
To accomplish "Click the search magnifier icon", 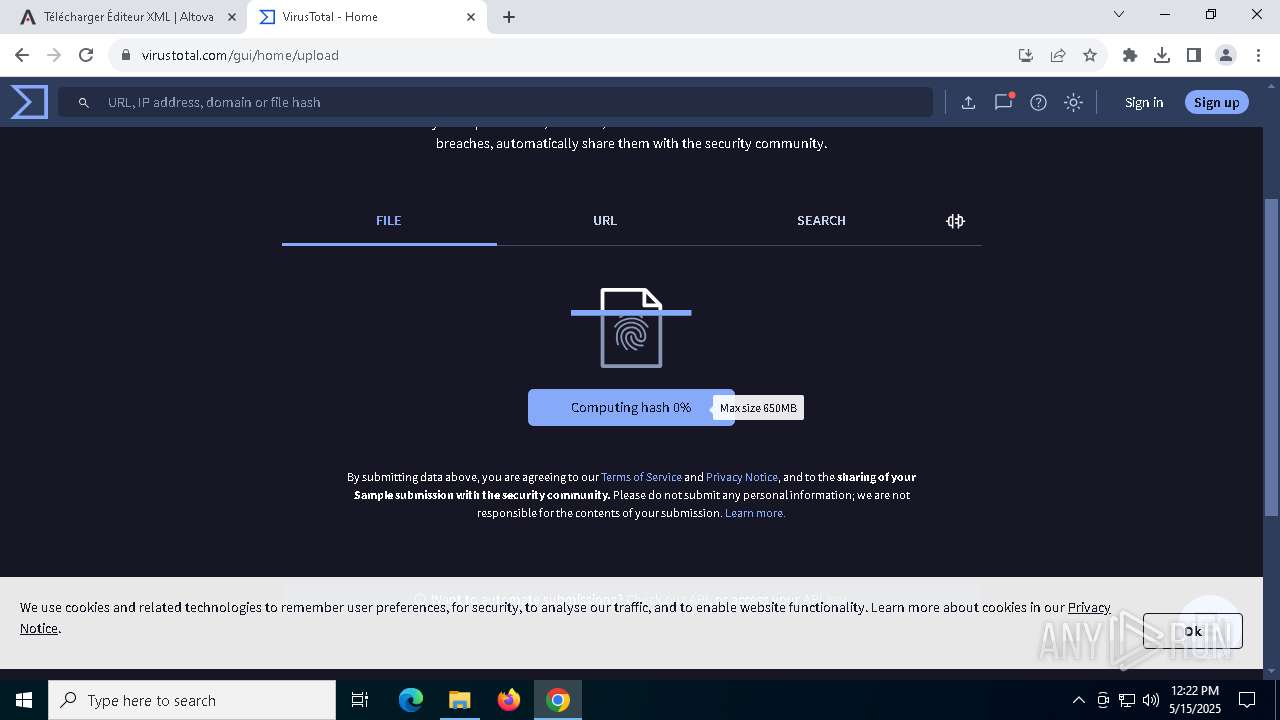I will point(84,102).
